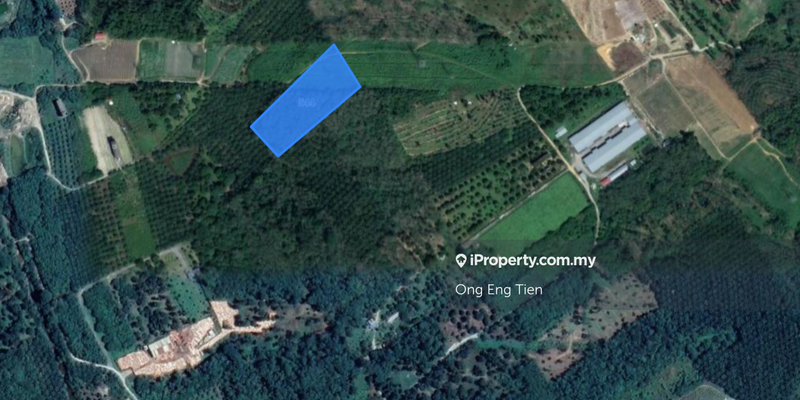Click the brown tilled farm plot at top
The width and height of the screenshot is (800, 400).
[x=106, y=61]
